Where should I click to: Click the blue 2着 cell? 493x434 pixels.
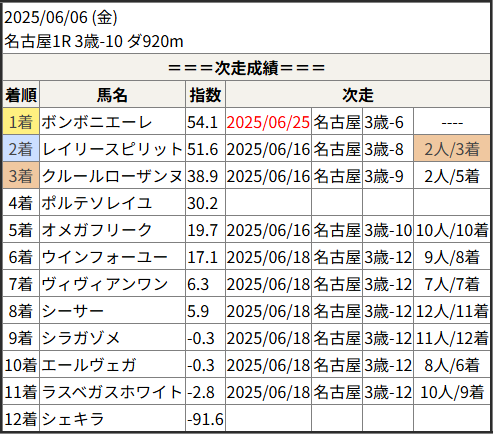[x=21, y=149]
